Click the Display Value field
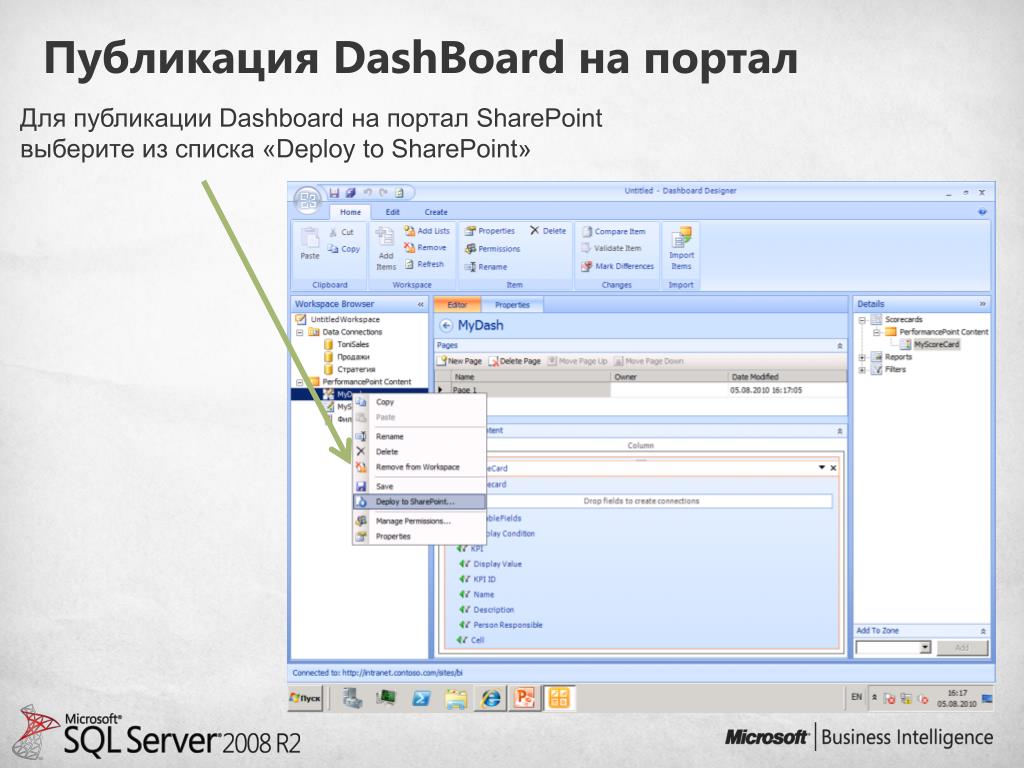 (x=497, y=564)
